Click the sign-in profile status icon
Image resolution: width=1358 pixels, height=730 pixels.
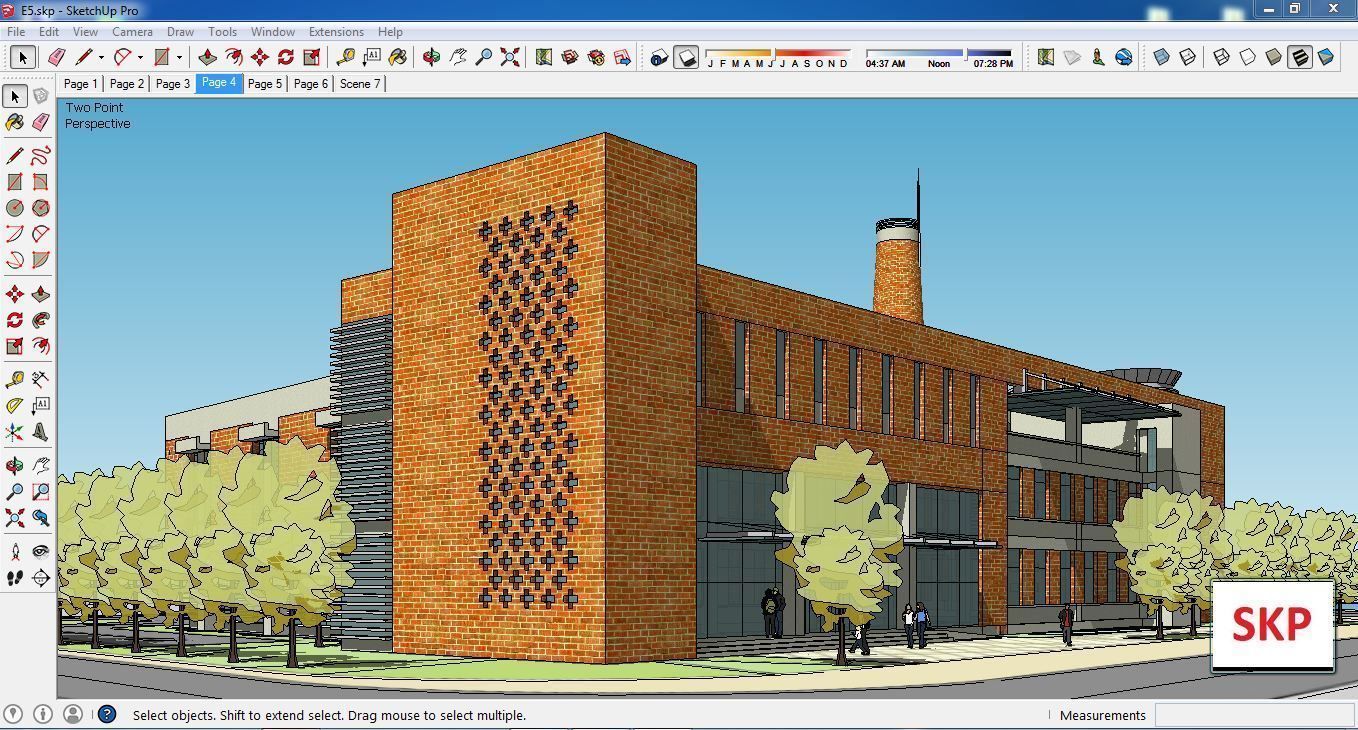coord(72,714)
